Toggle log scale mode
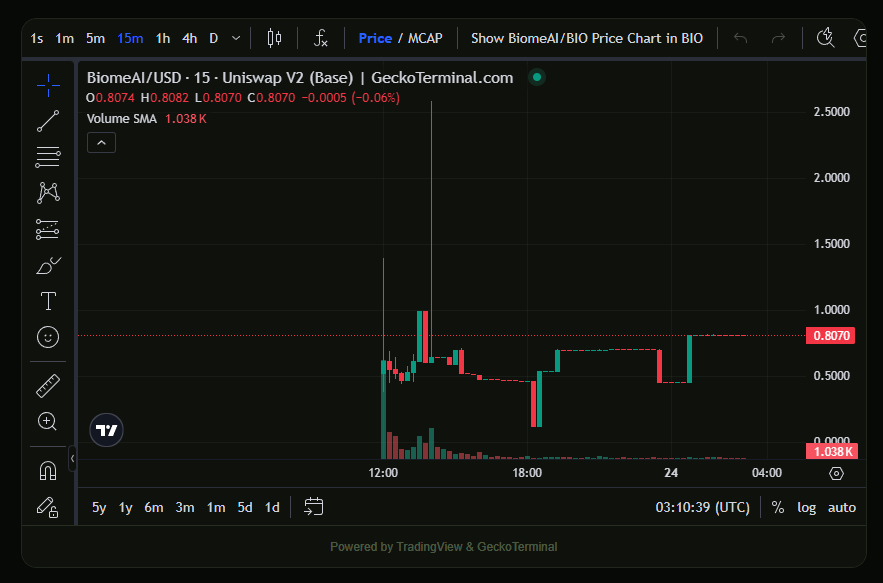The image size is (883, 583). click(x=806, y=508)
